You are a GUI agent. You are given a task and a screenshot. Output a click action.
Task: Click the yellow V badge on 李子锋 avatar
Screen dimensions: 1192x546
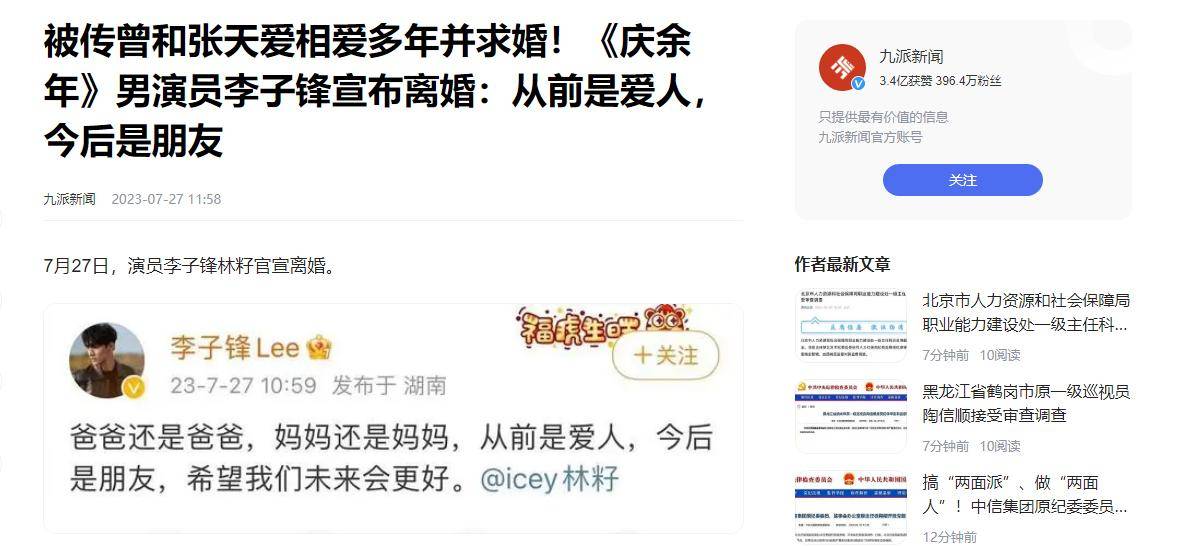click(134, 389)
